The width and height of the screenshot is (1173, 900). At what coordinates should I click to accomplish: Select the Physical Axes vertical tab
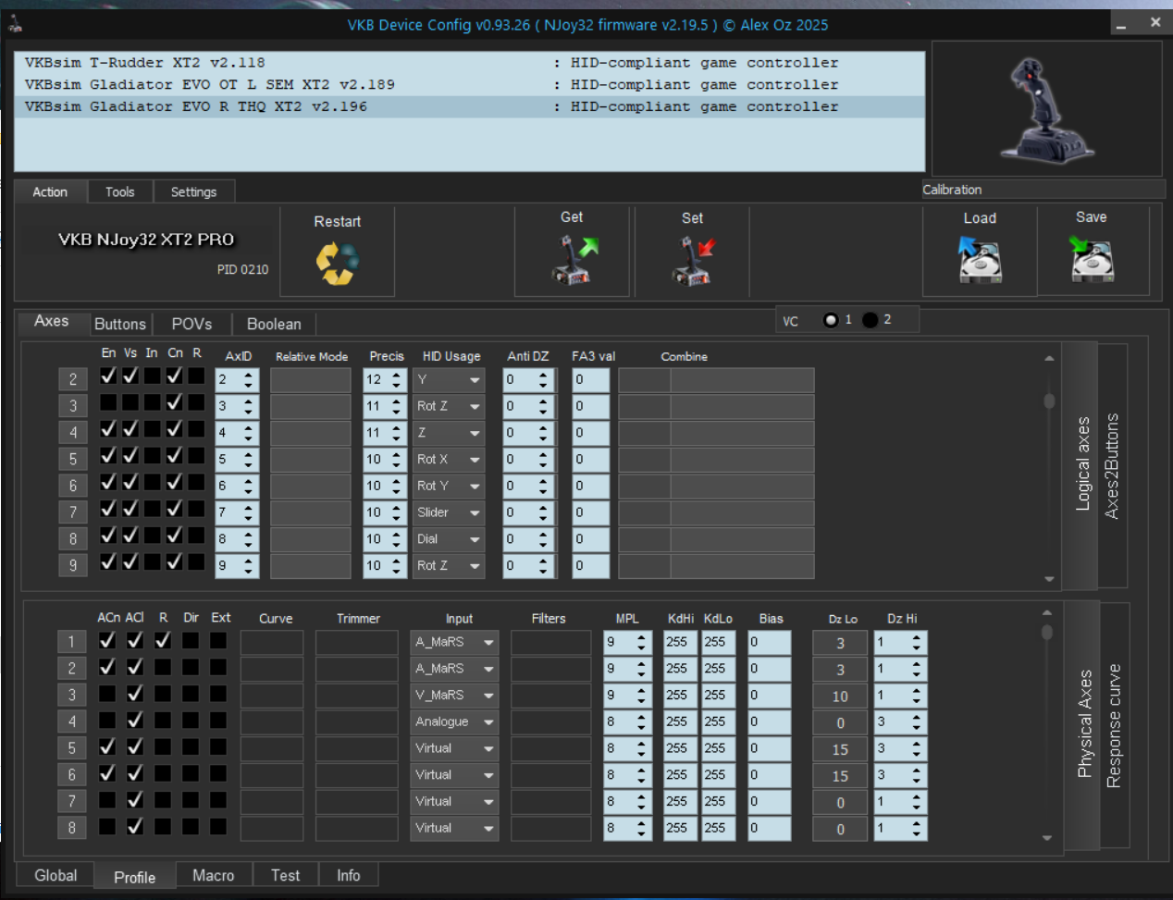tap(1084, 723)
